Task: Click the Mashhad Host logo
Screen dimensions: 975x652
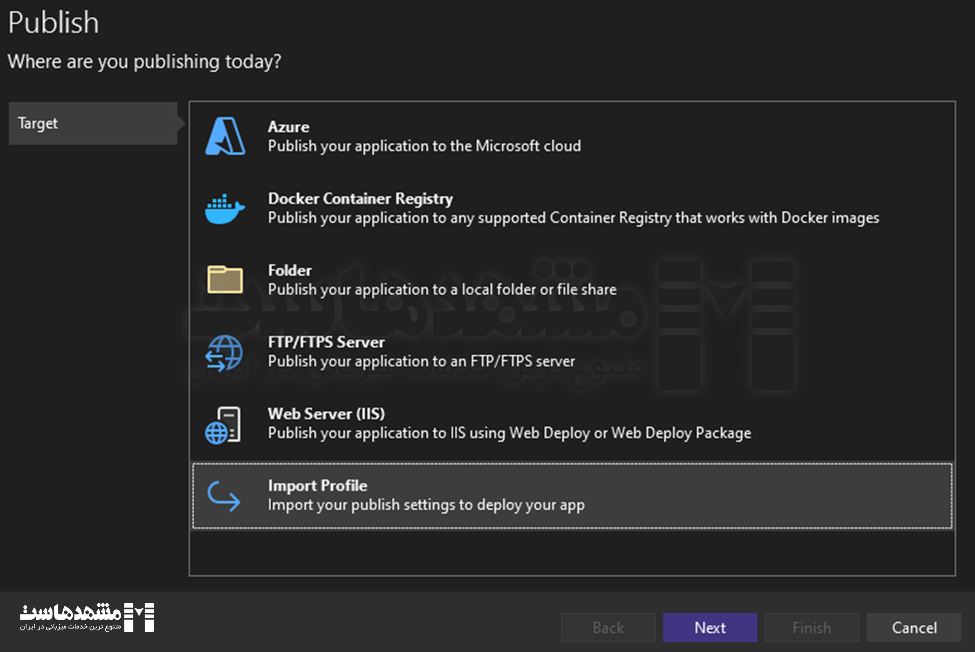Action: coord(87,617)
